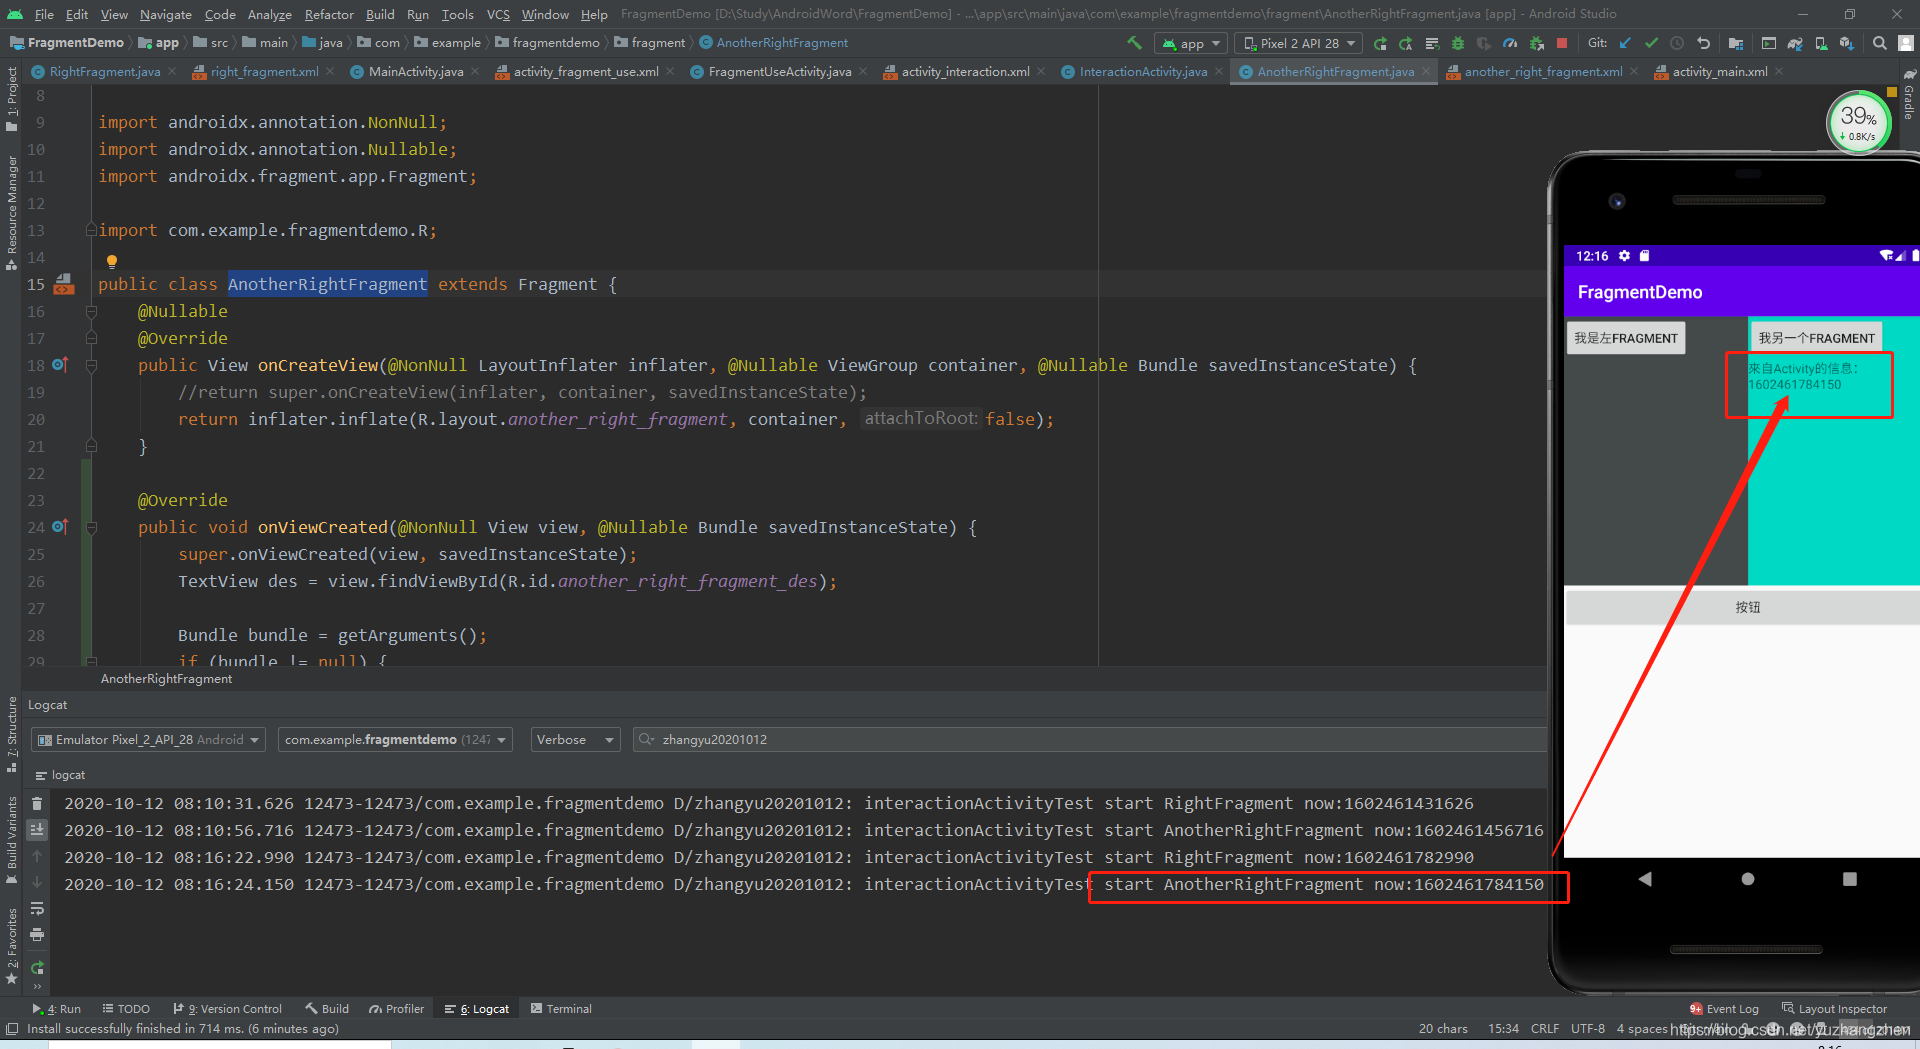Viewport: 1920px width, 1049px height.
Task: Click emulator Back navigation triangle
Action: pyautogui.click(x=1645, y=879)
